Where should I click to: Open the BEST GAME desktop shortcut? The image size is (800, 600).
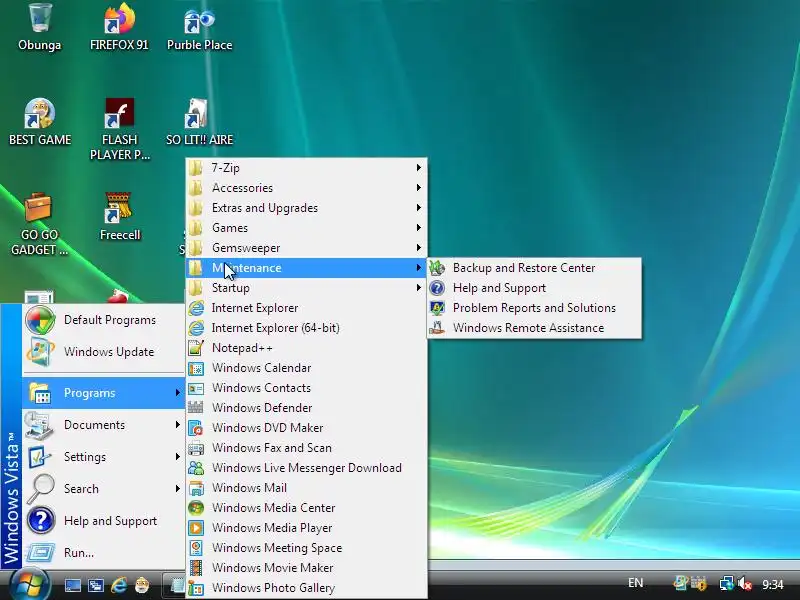[x=40, y=122]
